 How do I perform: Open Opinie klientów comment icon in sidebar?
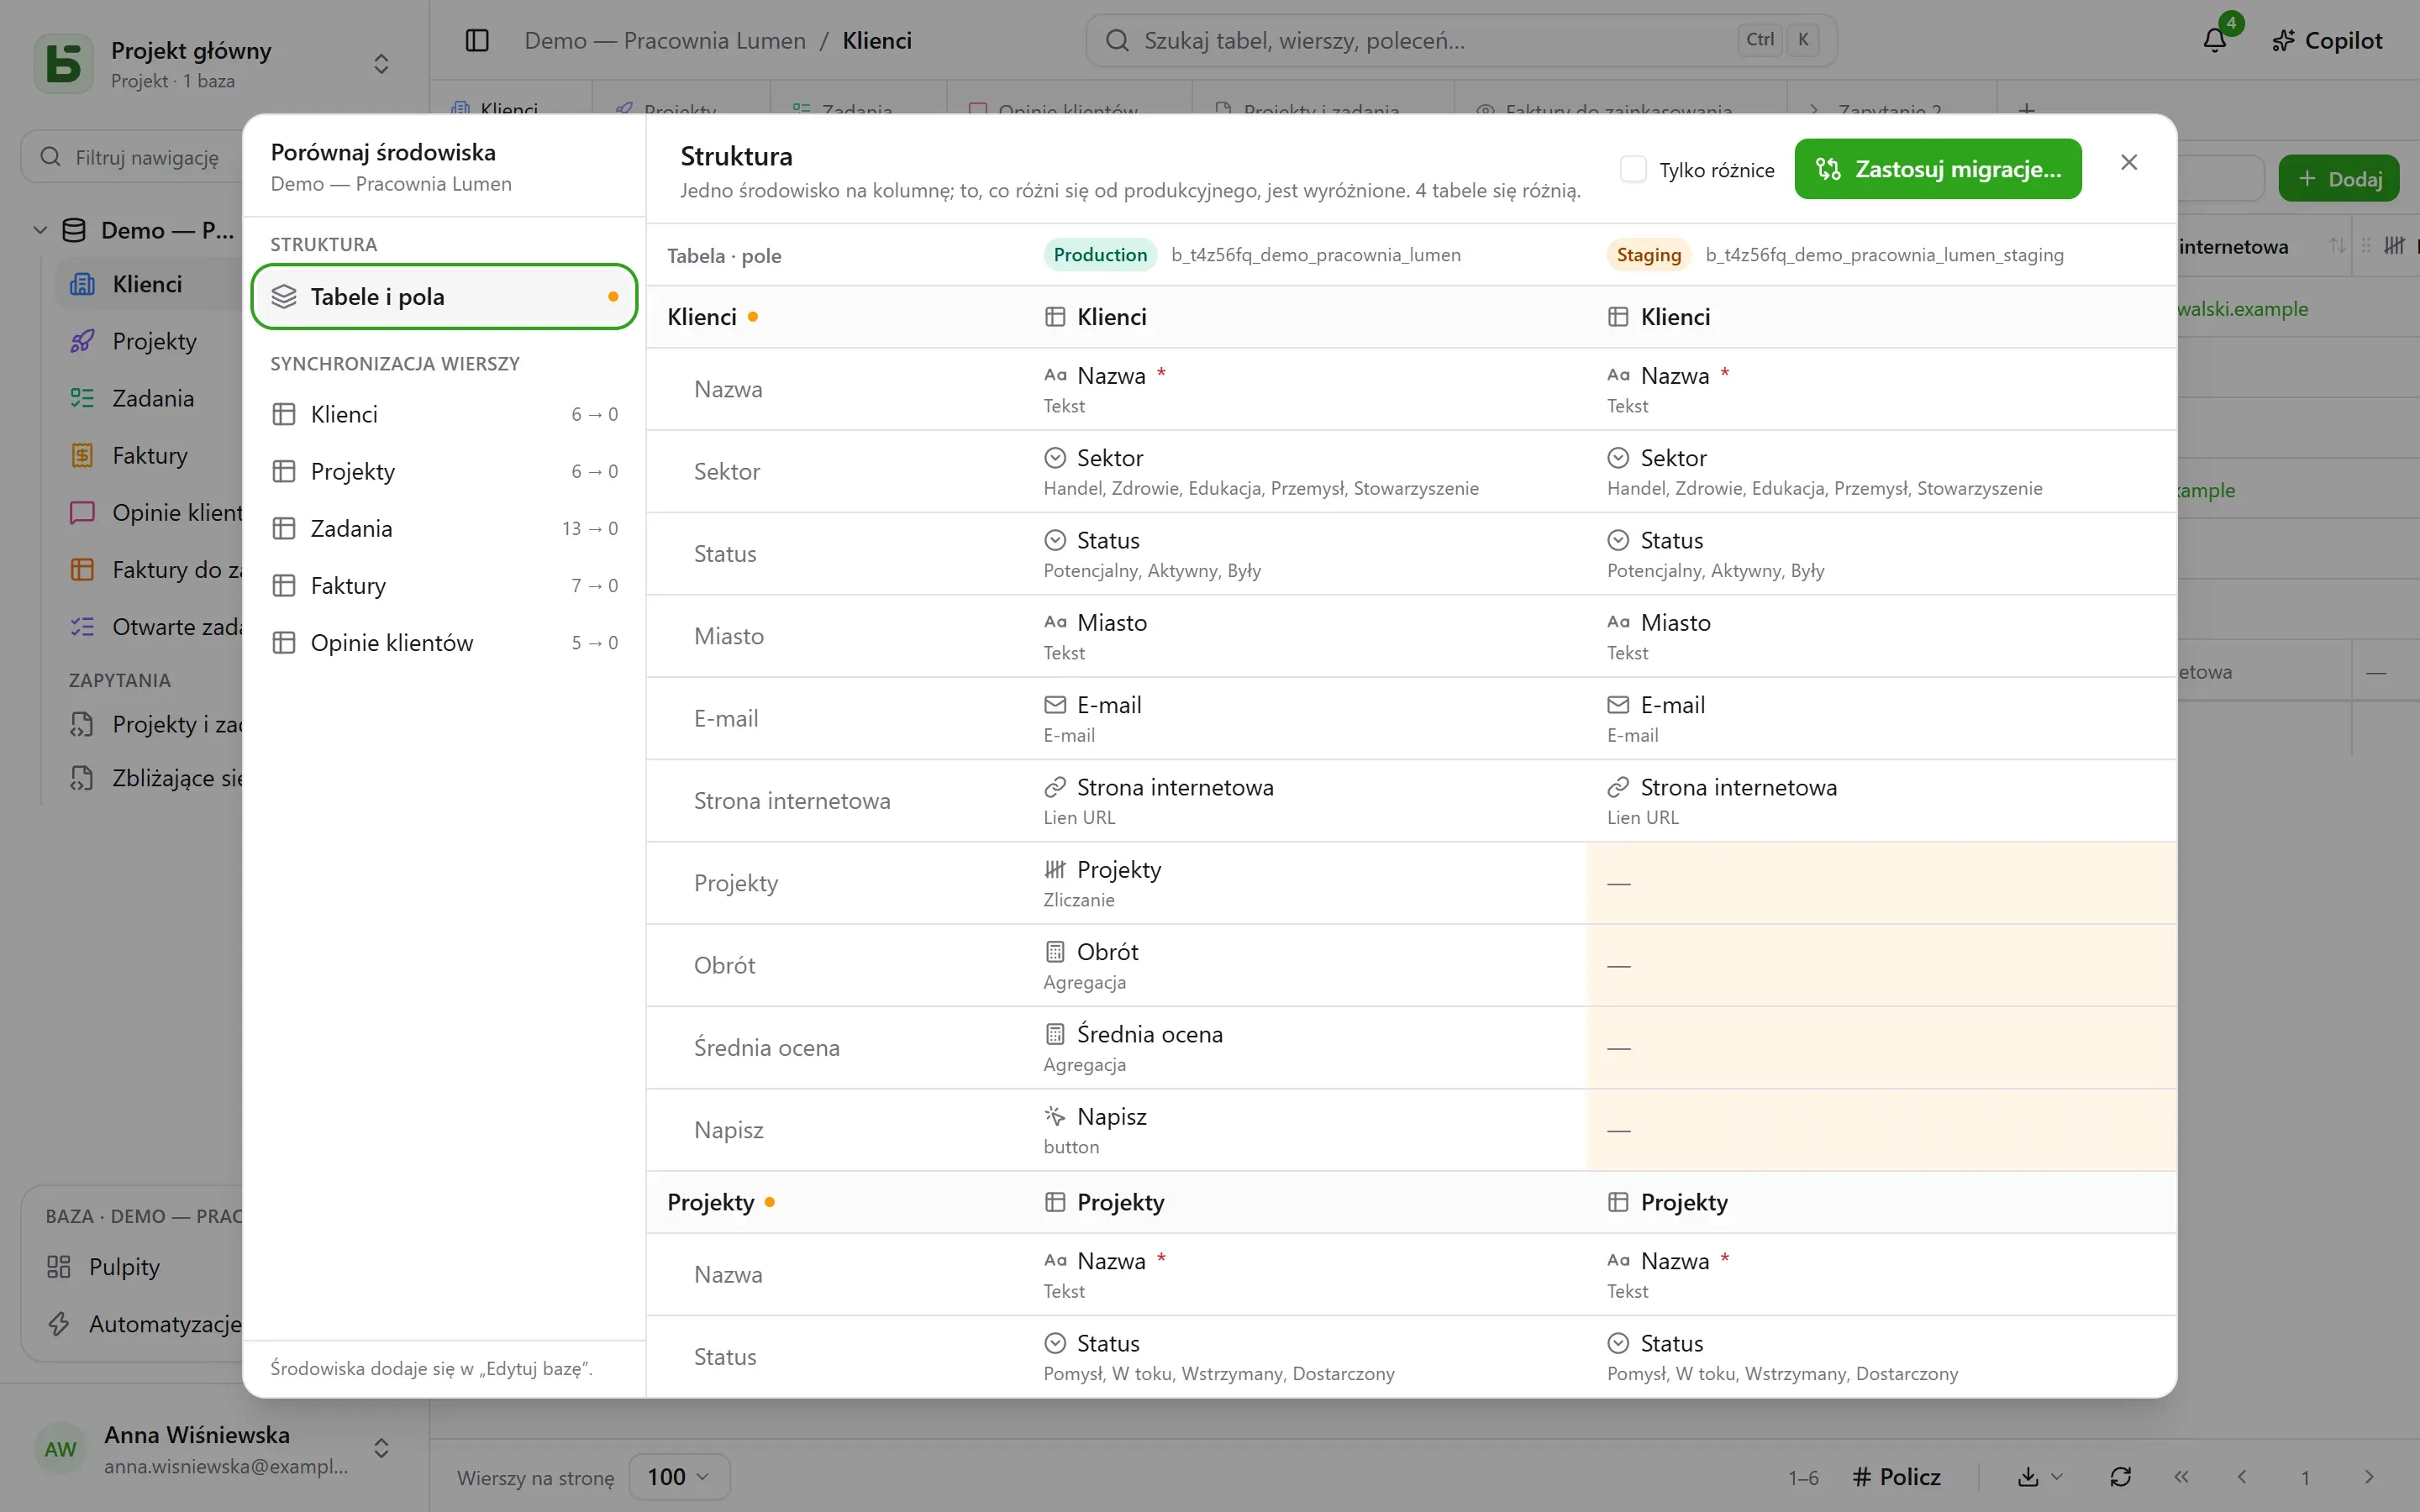(82, 512)
